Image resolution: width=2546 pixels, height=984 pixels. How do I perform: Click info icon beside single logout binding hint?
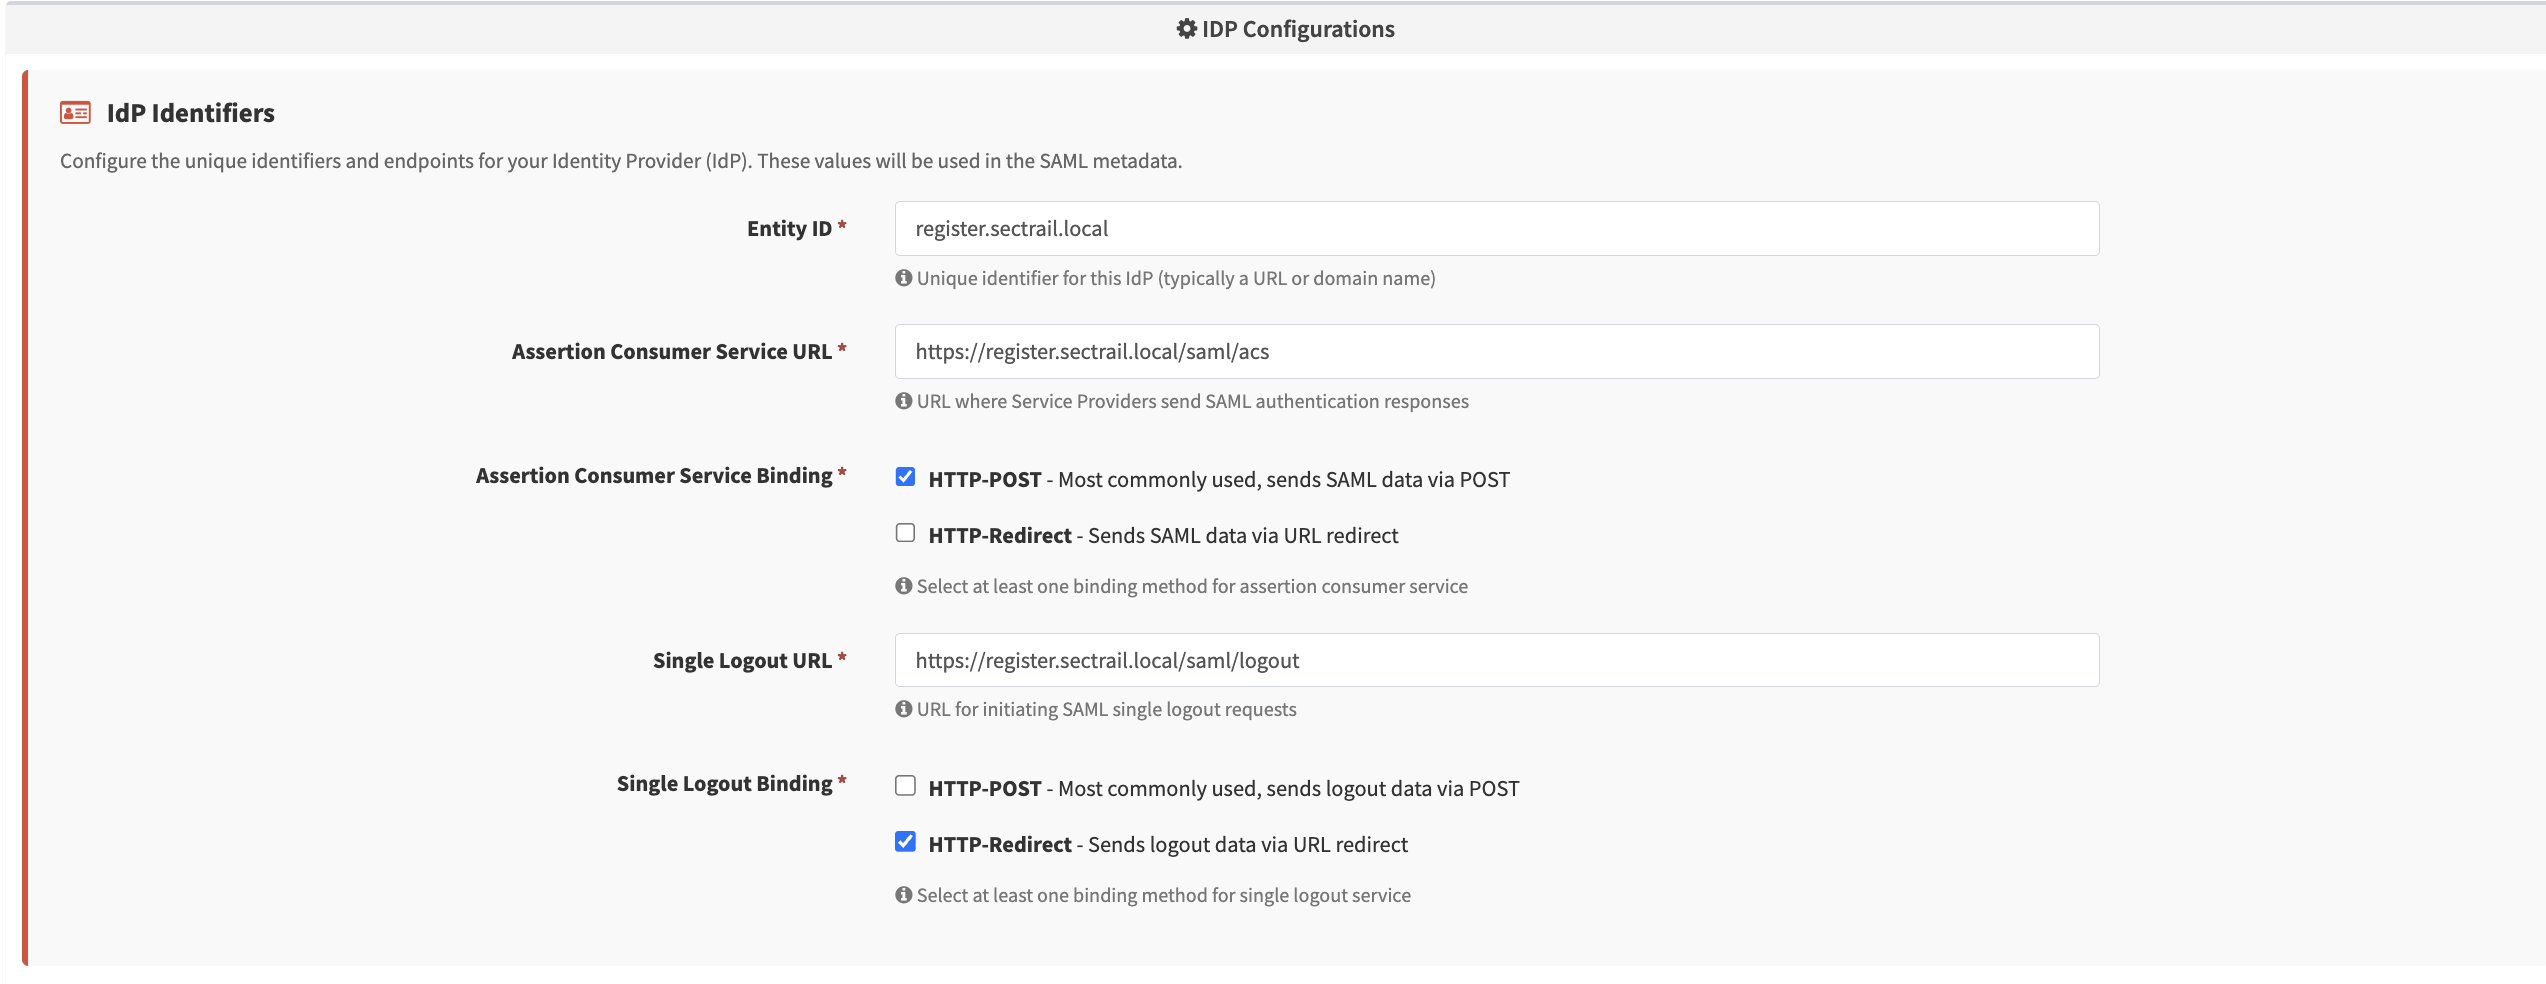coord(904,895)
